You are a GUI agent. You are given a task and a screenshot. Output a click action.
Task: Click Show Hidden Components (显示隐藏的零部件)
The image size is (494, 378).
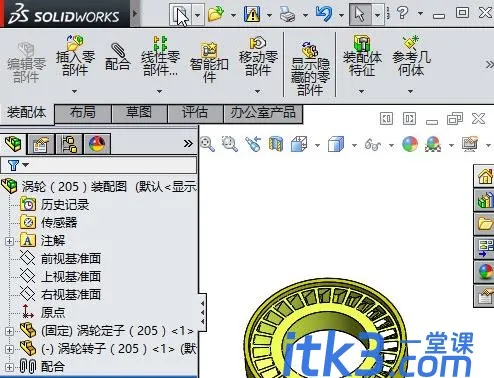pos(310,68)
